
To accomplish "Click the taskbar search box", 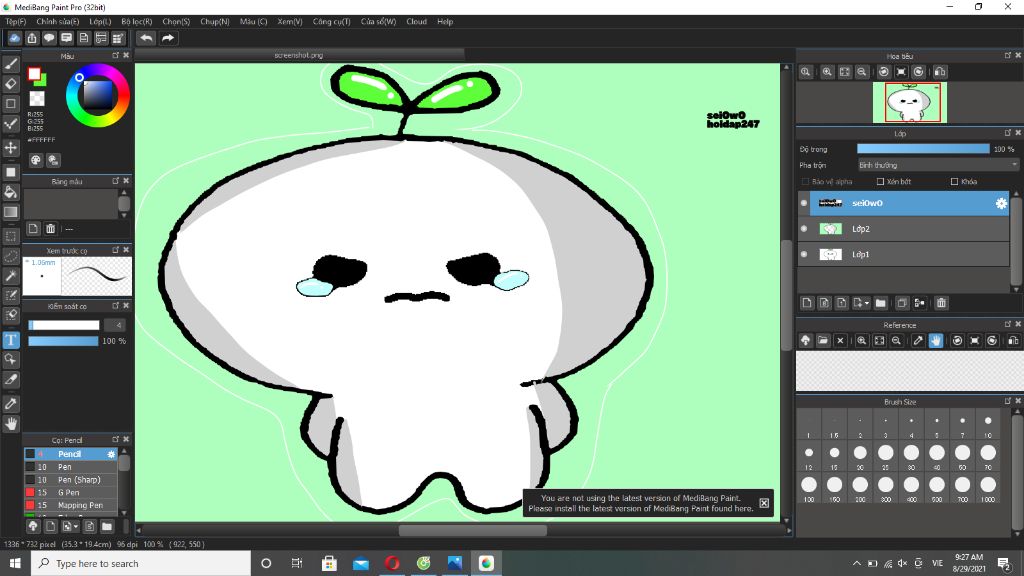I will pos(141,563).
